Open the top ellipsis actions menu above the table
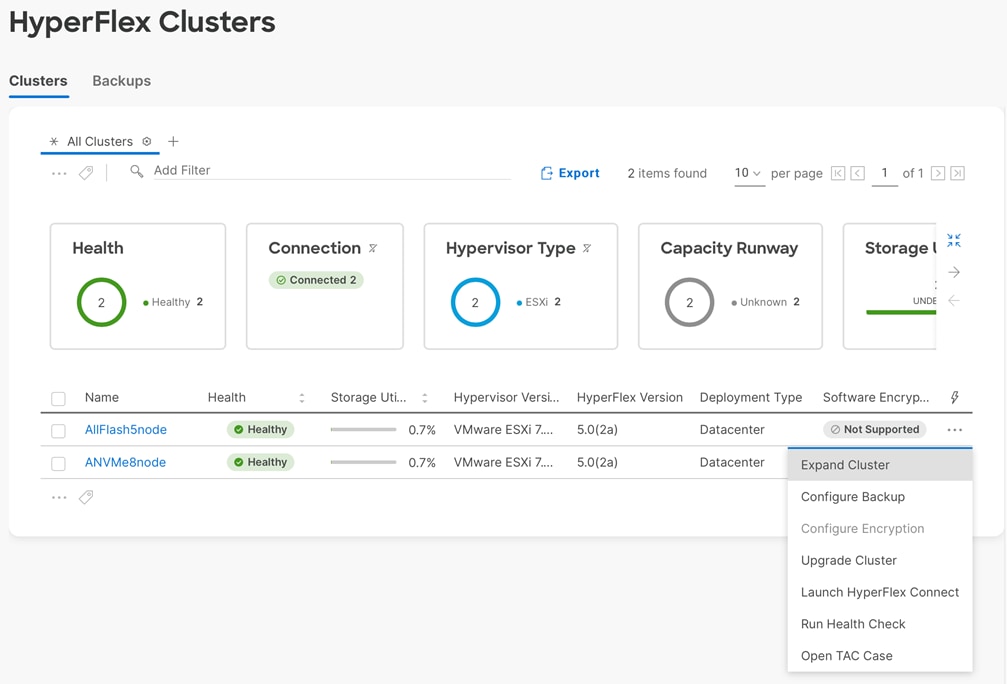This screenshot has height=684, width=1007. [x=59, y=173]
